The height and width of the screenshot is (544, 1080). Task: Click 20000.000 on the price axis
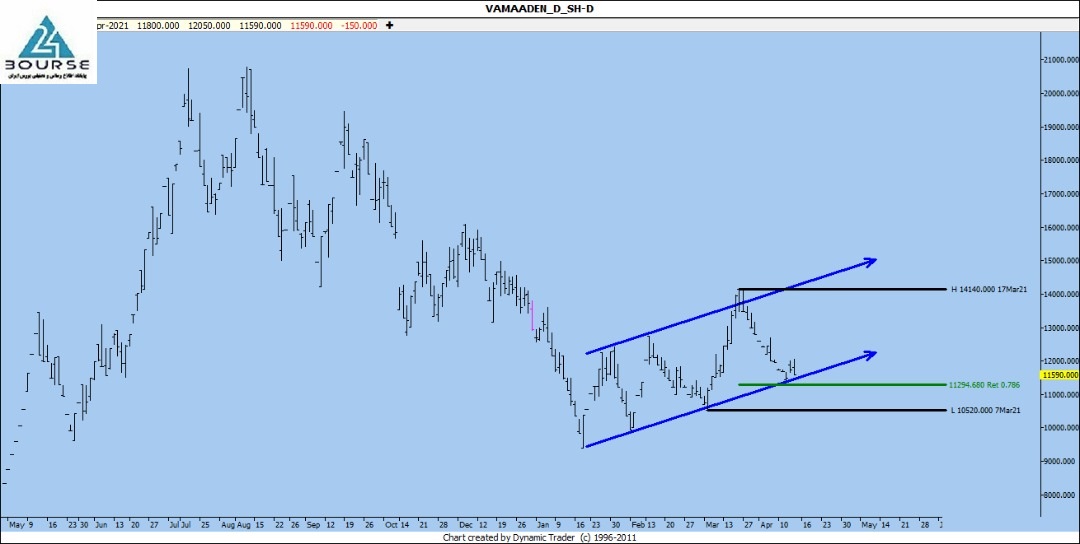[x=1061, y=94]
